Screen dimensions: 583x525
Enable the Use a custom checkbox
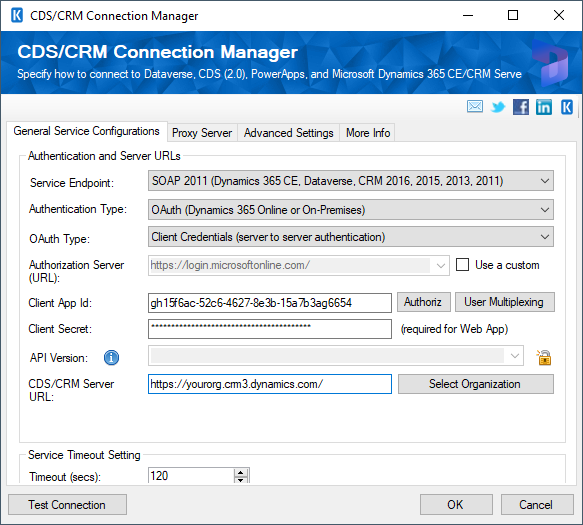(463, 265)
